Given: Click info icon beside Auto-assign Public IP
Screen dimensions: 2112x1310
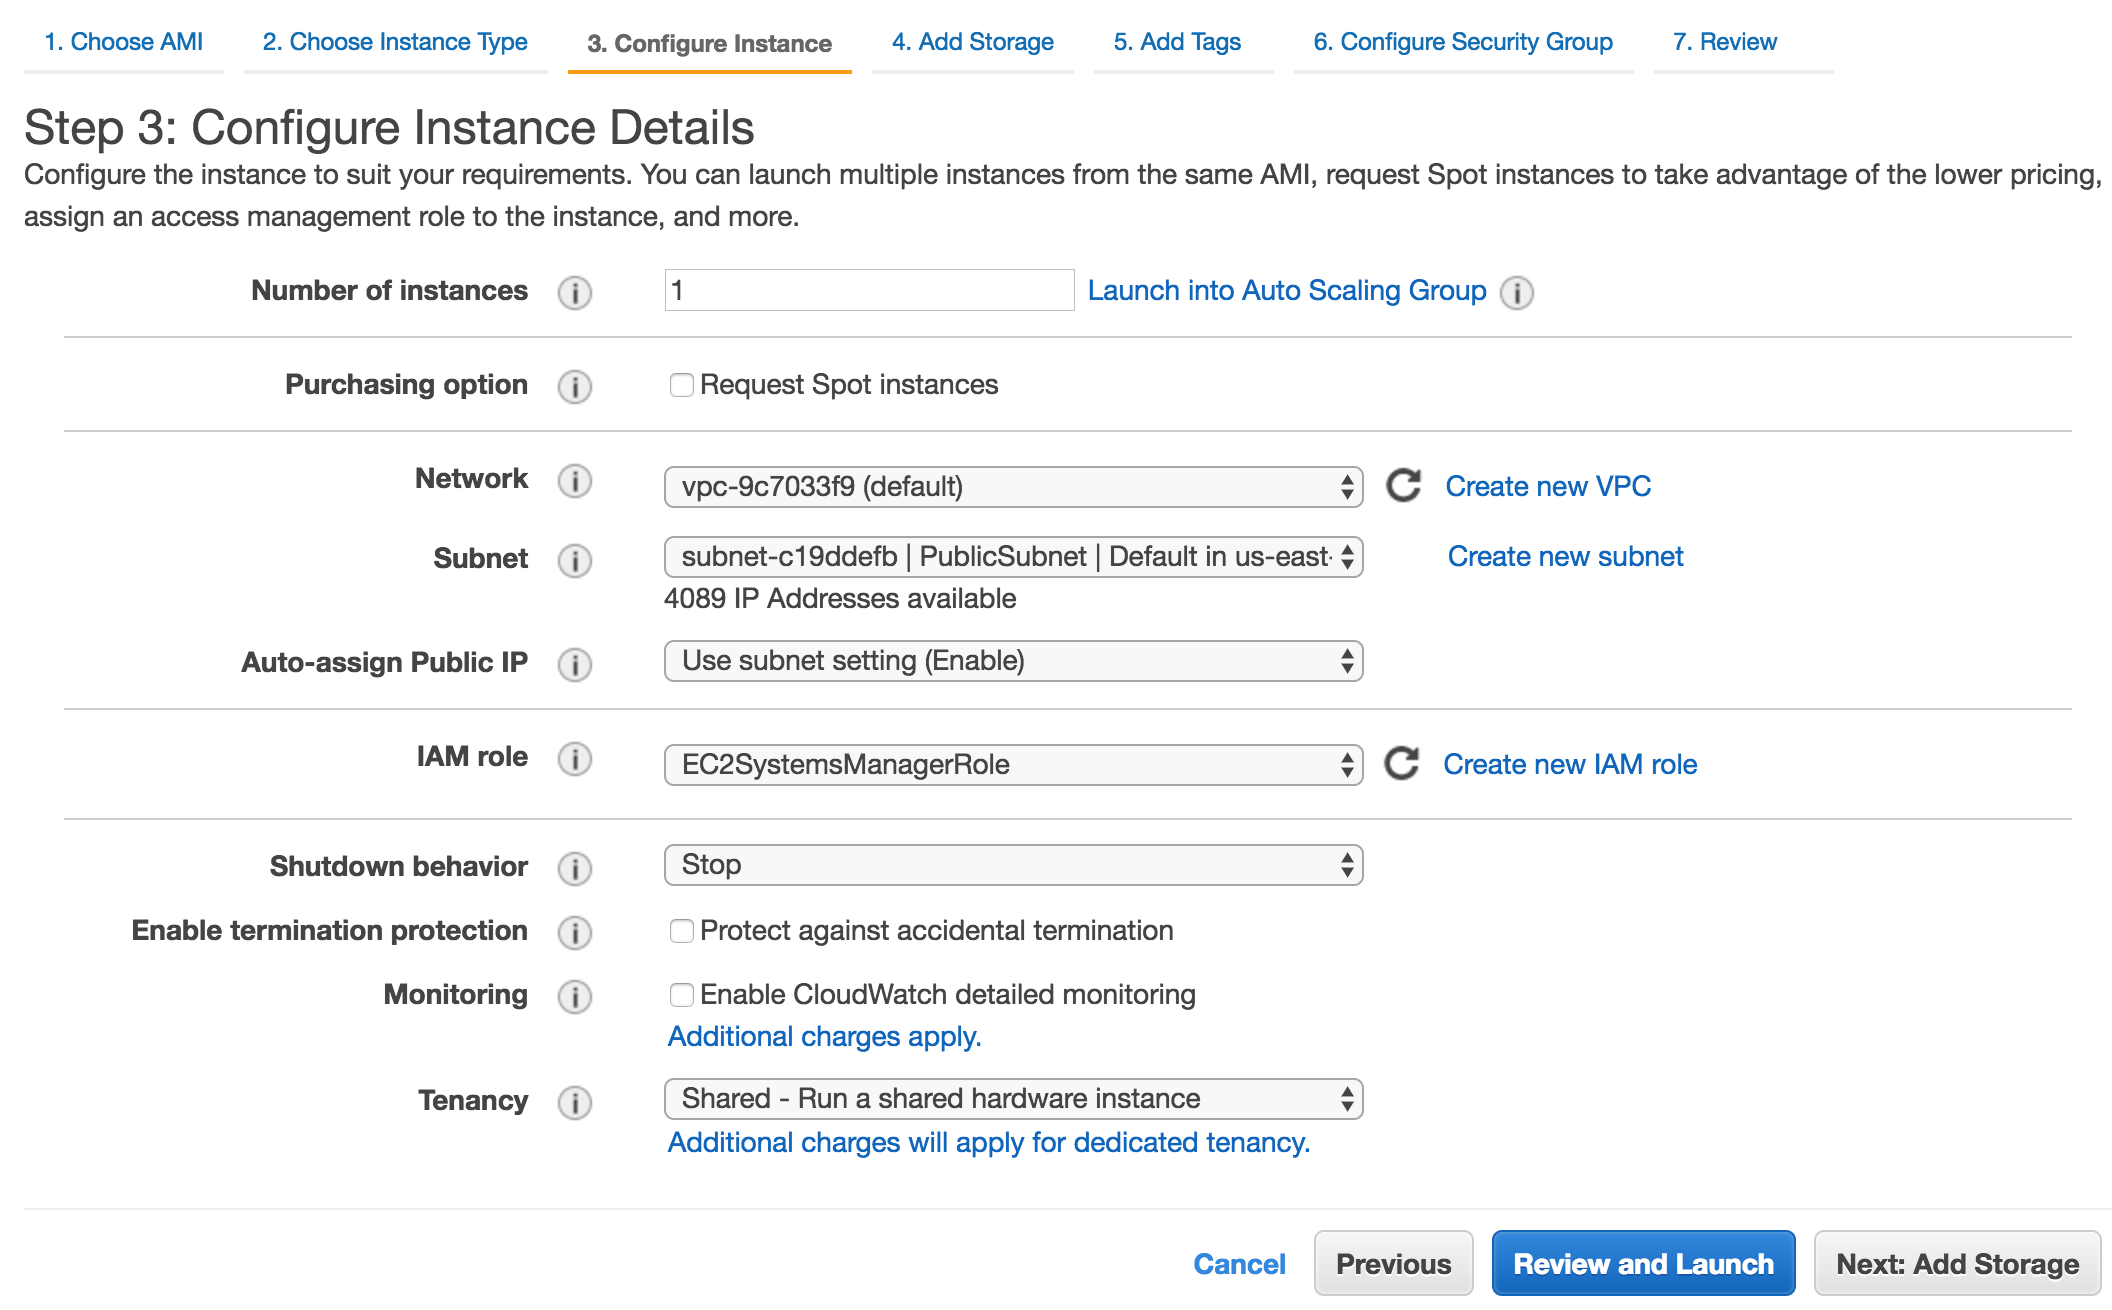Looking at the screenshot, I should point(574,664).
